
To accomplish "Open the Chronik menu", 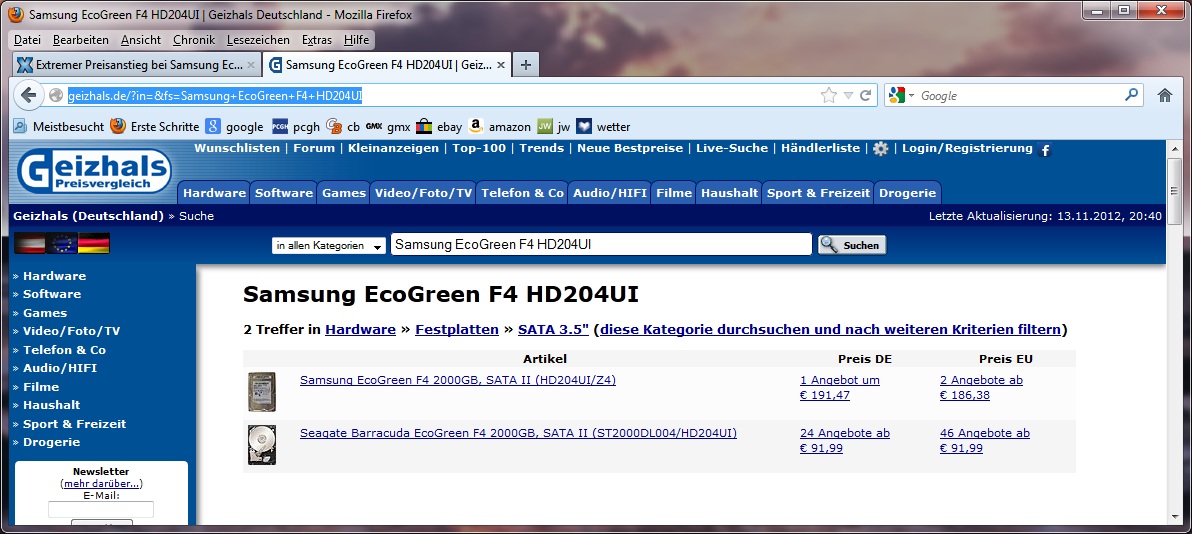I will coord(194,40).
